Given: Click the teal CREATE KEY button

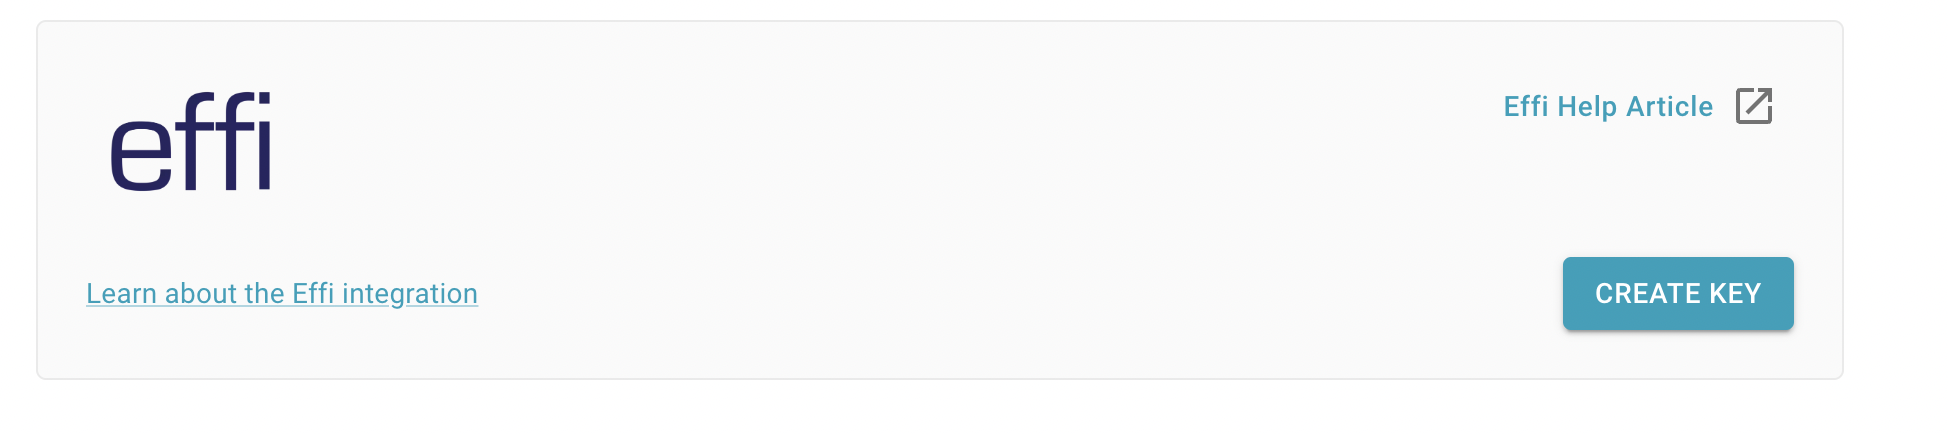Looking at the screenshot, I should pyautogui.click(x=1678, y=293).
